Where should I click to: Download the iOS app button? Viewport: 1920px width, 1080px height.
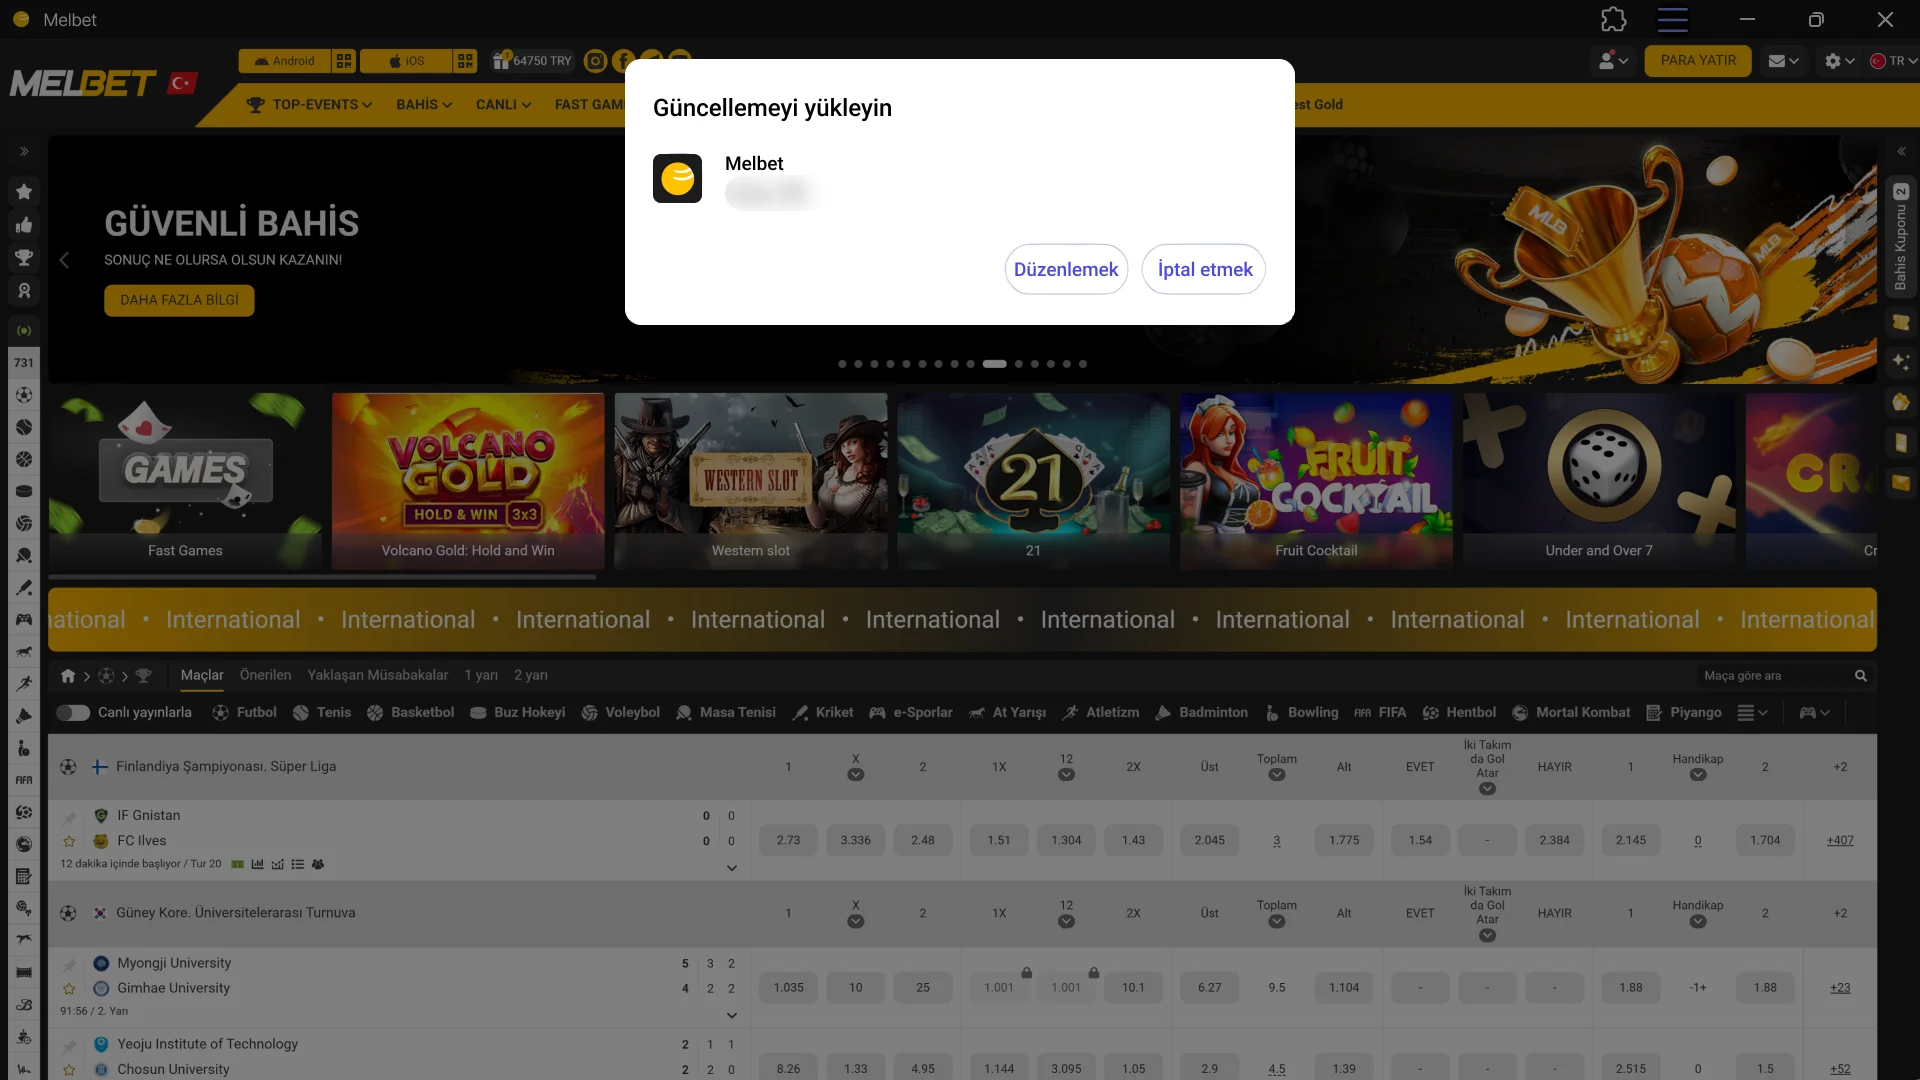(406, 61)
